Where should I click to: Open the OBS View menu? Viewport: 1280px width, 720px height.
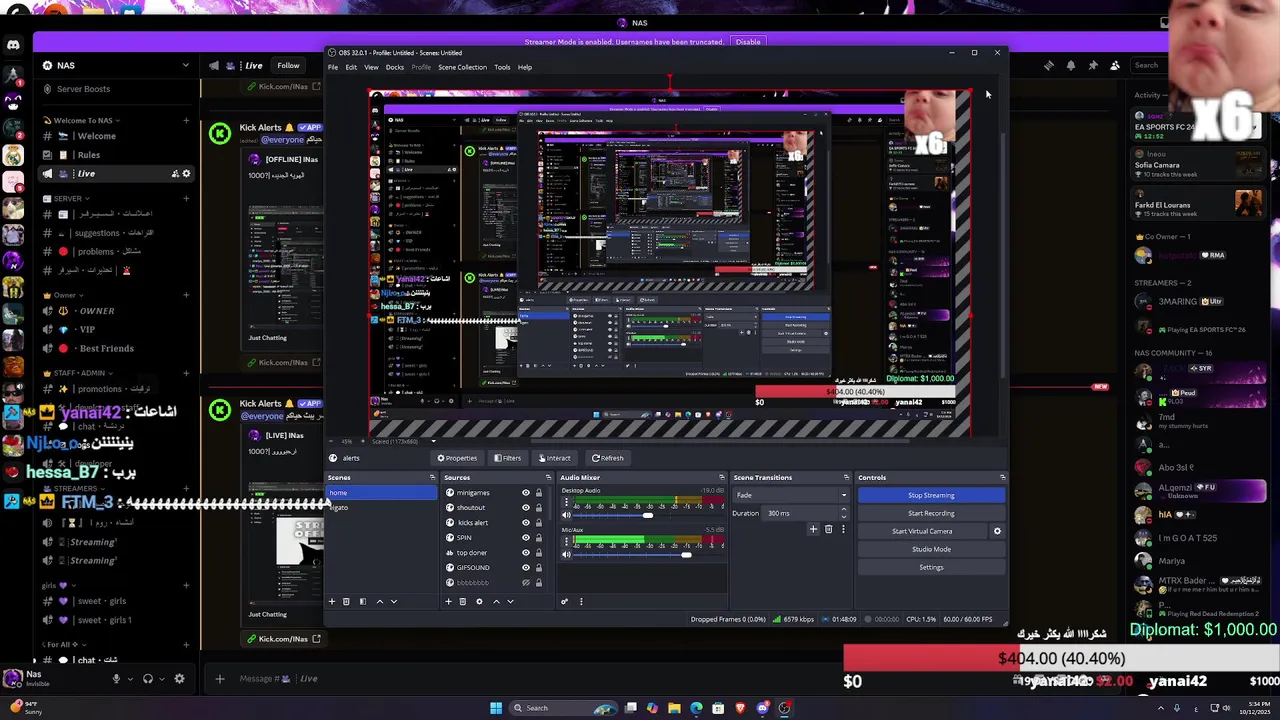click(371, 67)
